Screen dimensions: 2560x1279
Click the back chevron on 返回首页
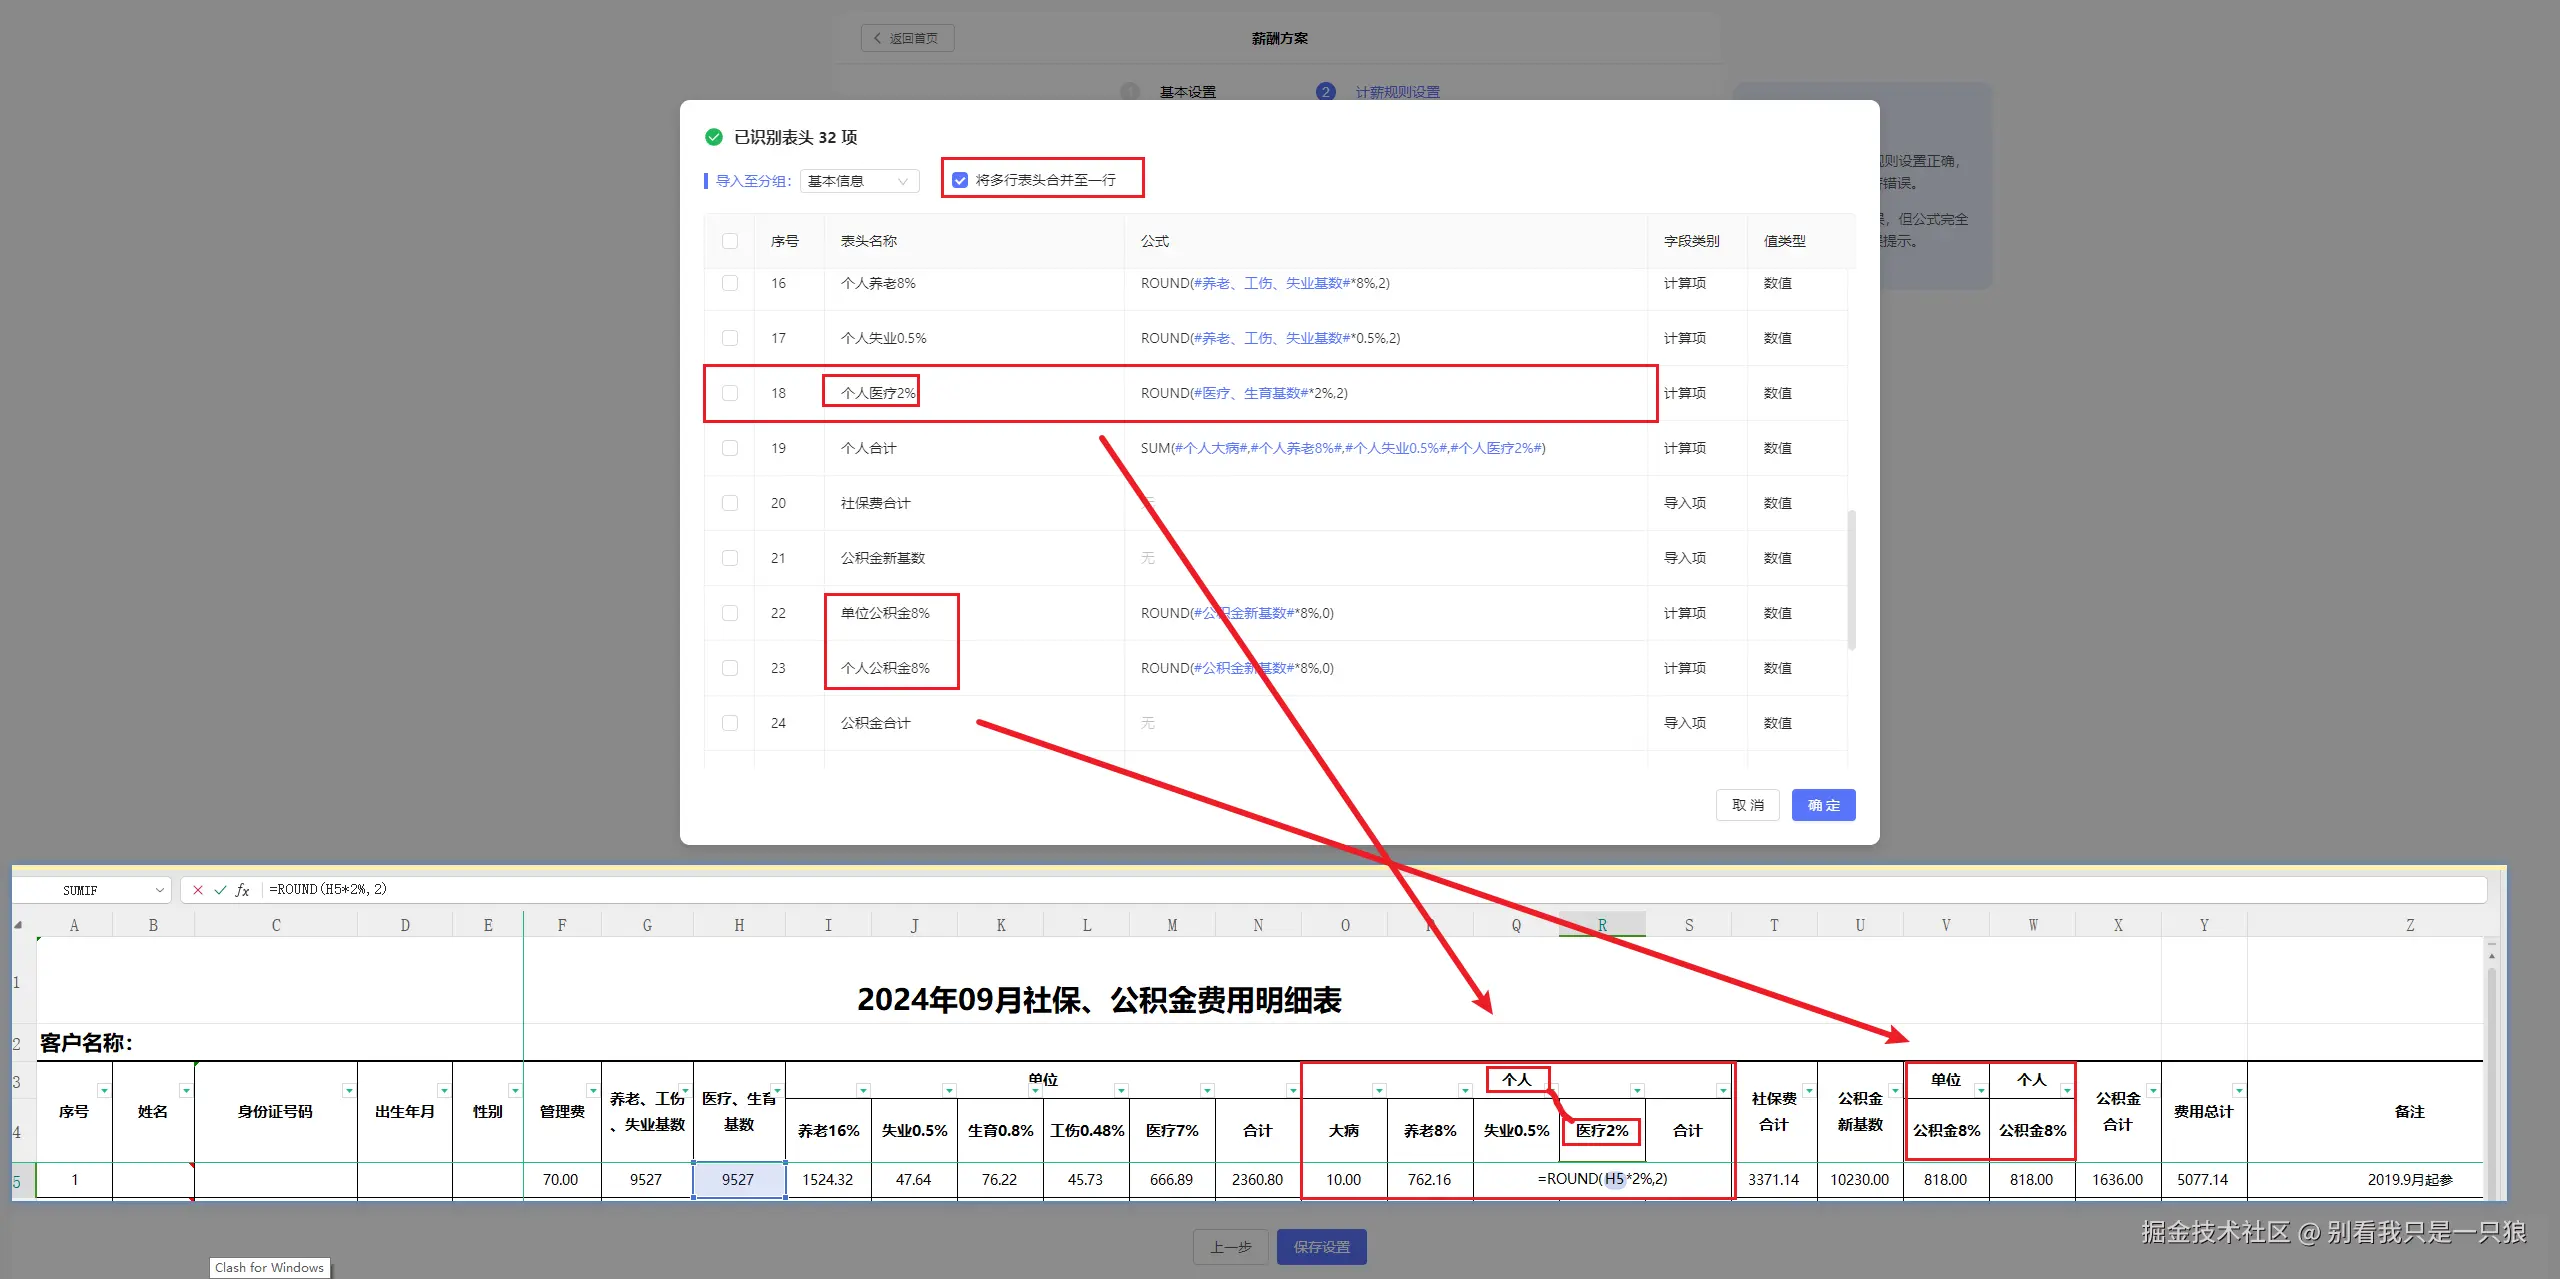(875, 37)
